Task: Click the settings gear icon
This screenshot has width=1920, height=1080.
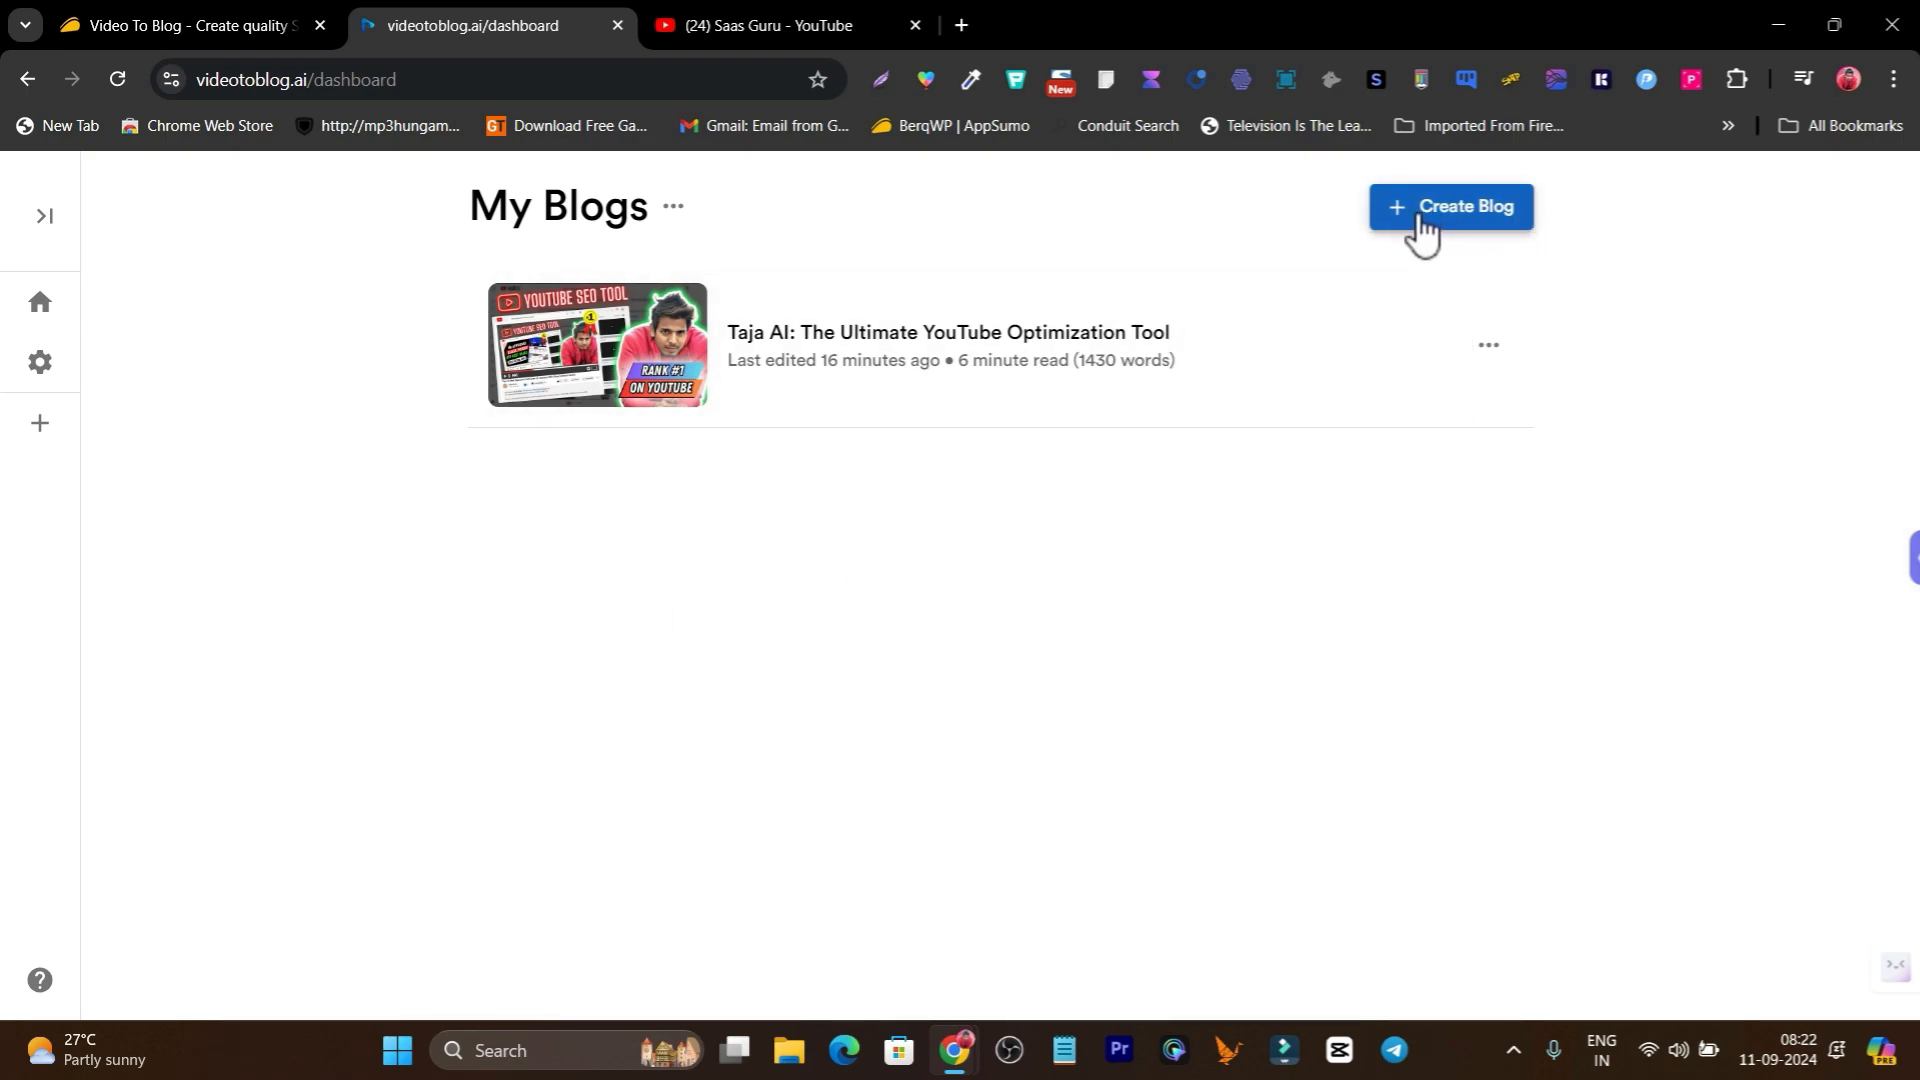Action: [40, 361]
